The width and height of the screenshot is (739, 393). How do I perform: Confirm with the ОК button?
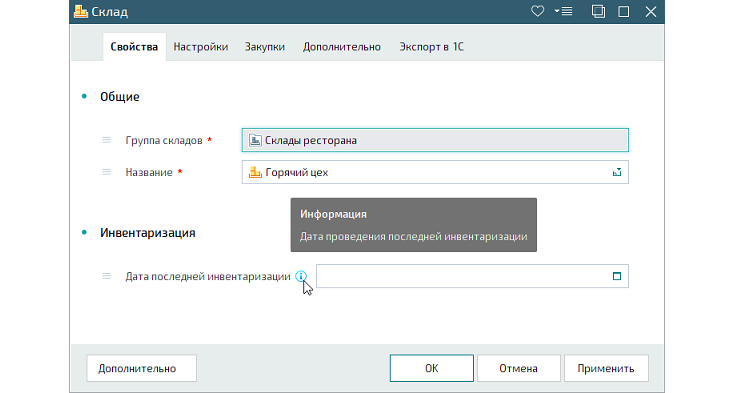432,368
